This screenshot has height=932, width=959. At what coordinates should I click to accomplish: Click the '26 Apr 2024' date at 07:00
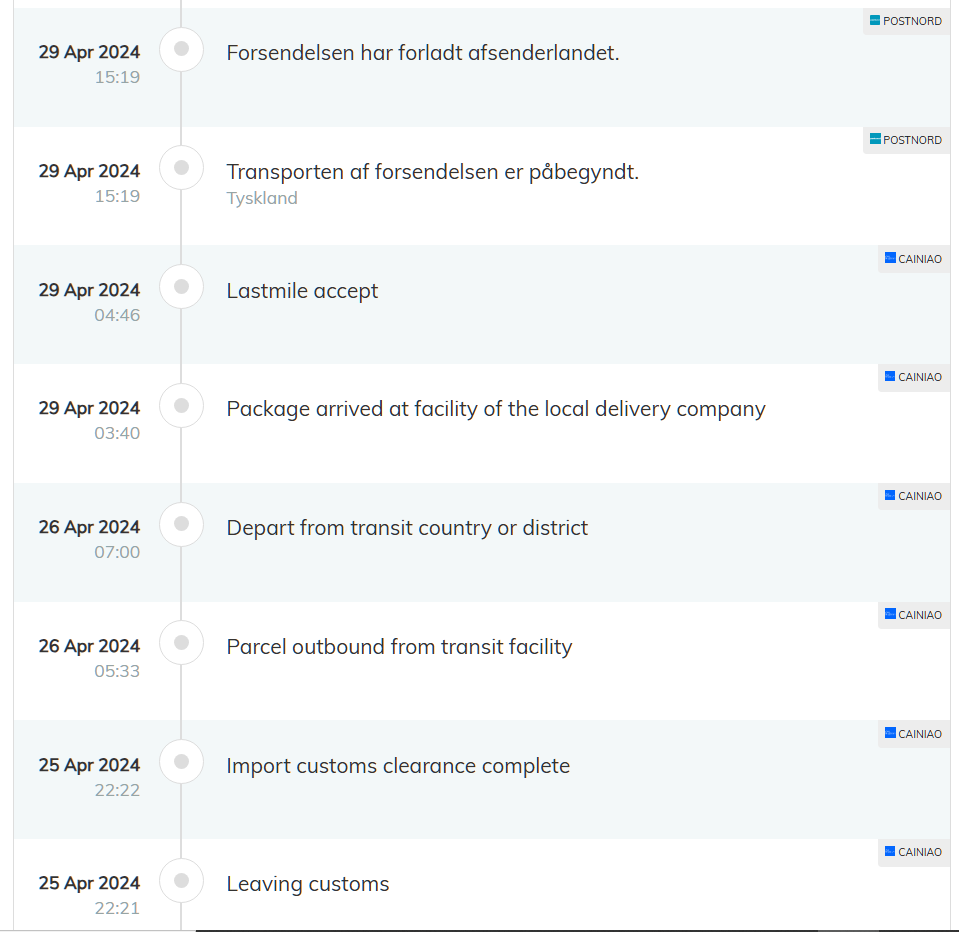[x=89, y=527]
